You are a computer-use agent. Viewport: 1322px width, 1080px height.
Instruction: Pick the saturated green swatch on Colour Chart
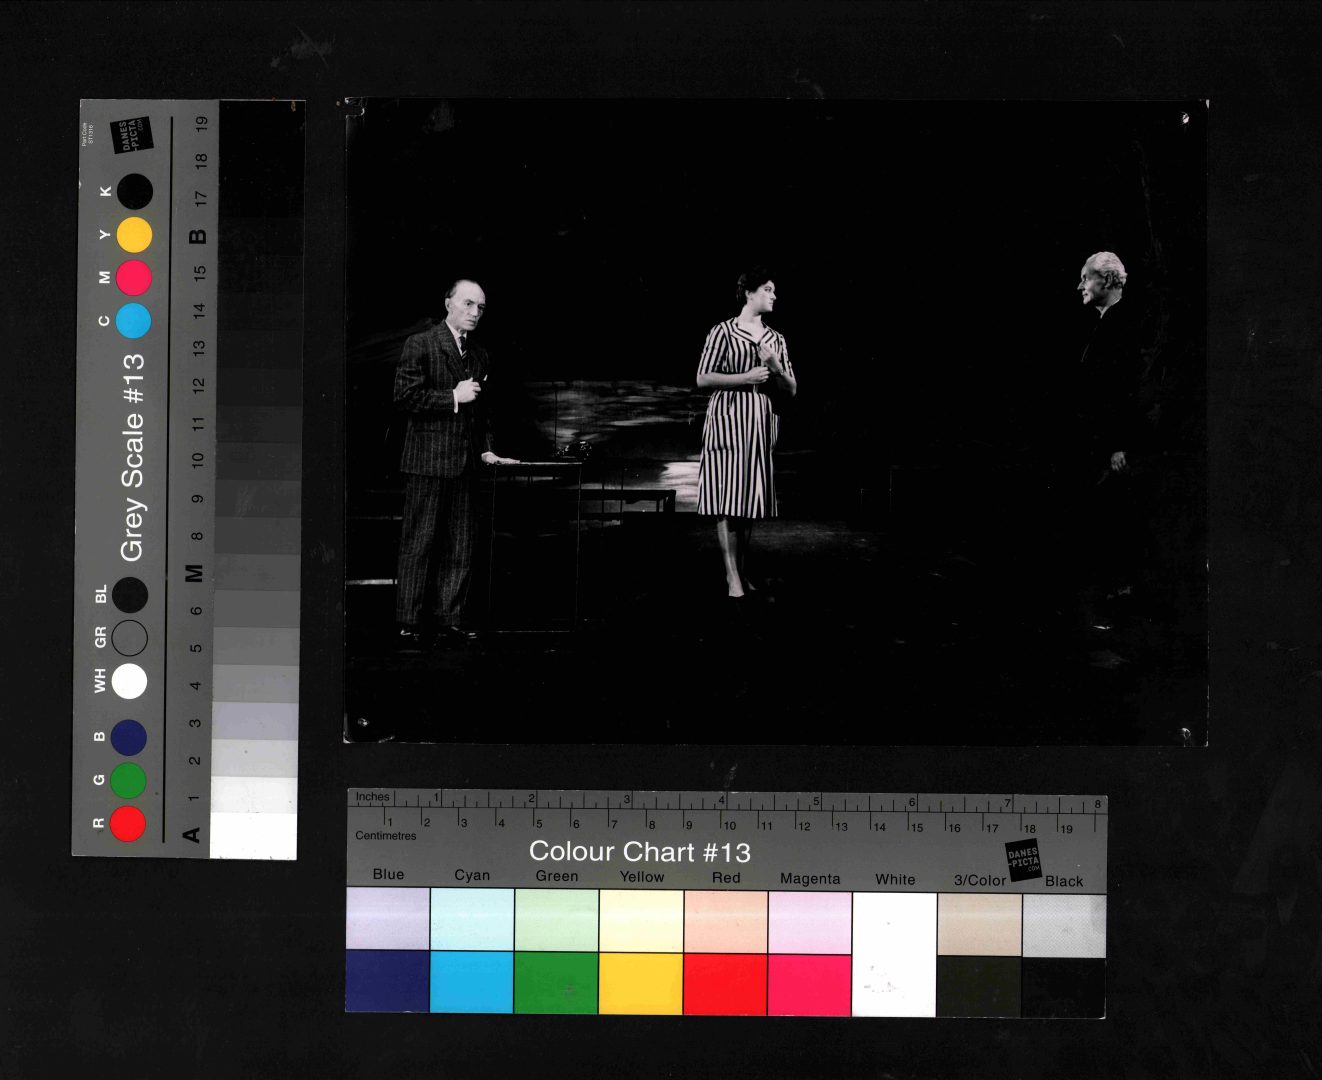pos(556,983)
